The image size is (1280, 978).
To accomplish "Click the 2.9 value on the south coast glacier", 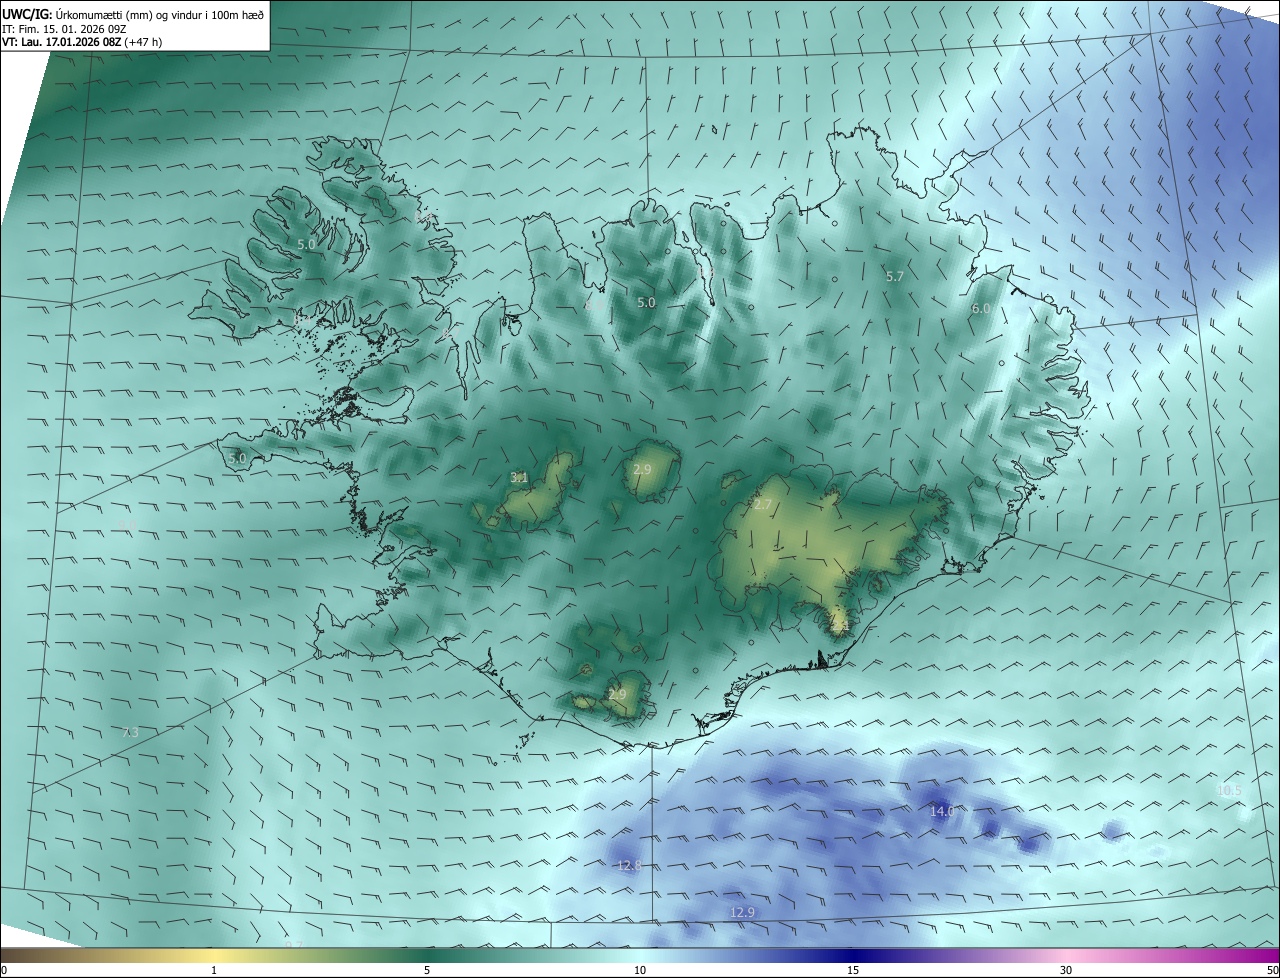I will [617, 694].
